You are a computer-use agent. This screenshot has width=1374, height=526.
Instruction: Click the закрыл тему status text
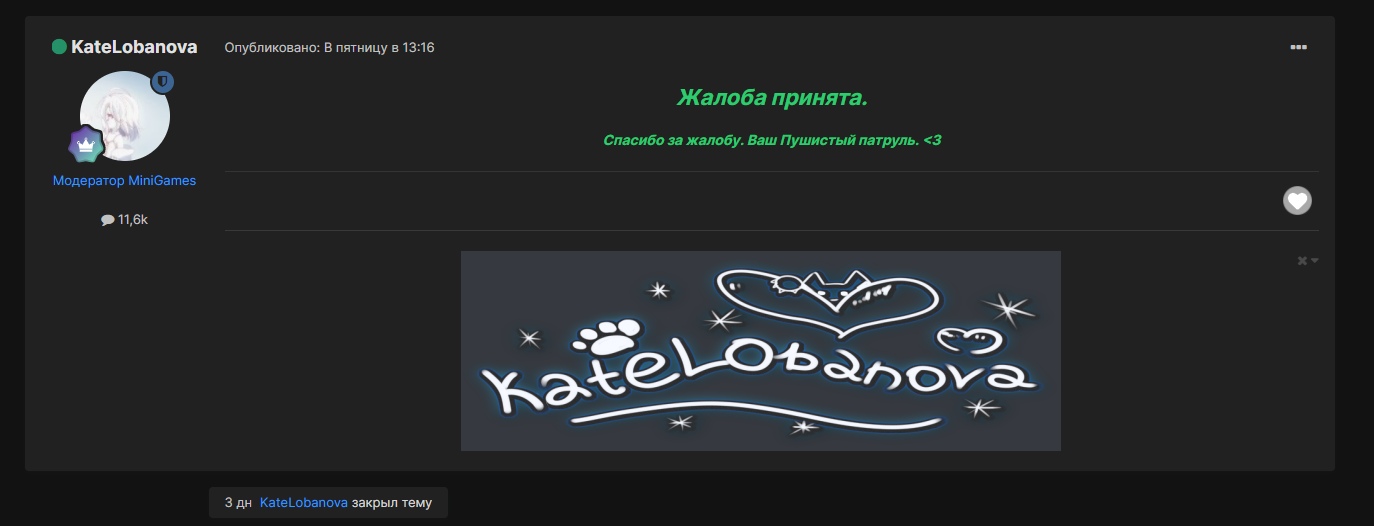tap(392, 503)
